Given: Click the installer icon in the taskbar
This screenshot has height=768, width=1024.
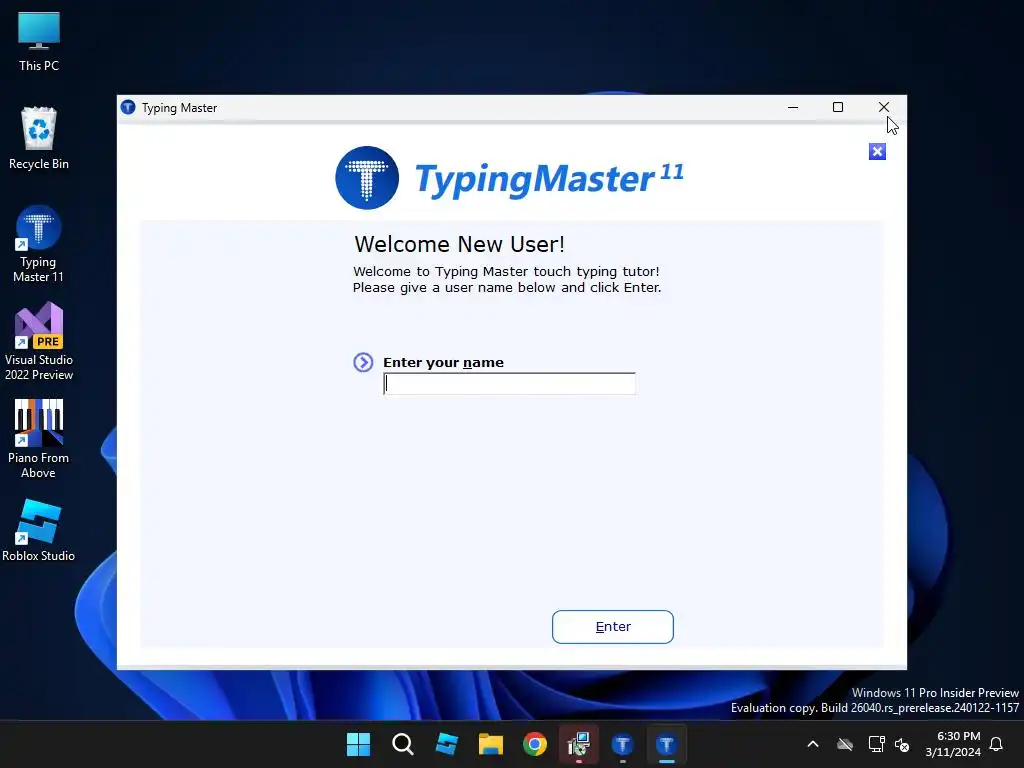Looking at the screenshot, I should tap(579, 744).
